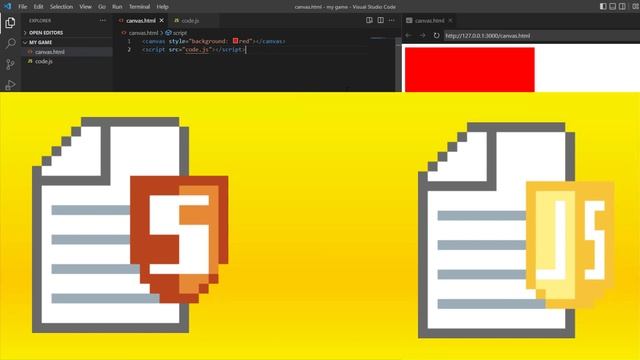Close the canvas.html editor tab
This screenshot has width=640, height=360.
pos(162,20)
